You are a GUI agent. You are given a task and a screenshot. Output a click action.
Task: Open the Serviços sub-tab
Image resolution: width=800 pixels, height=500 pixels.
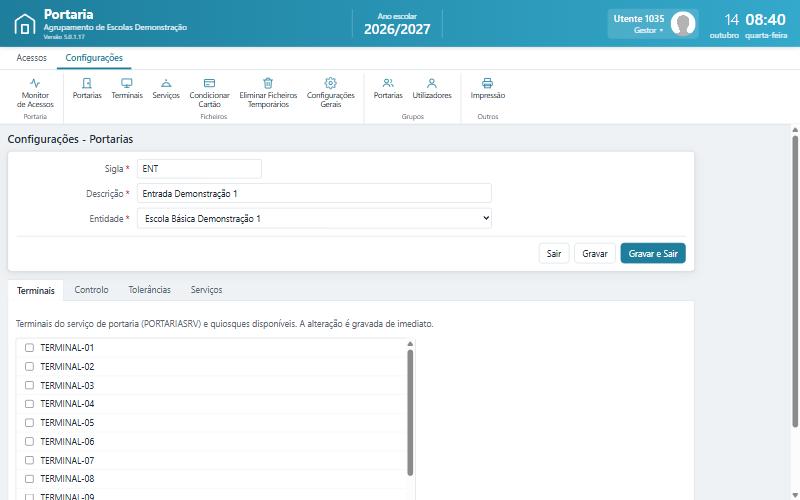coord(206,289)
